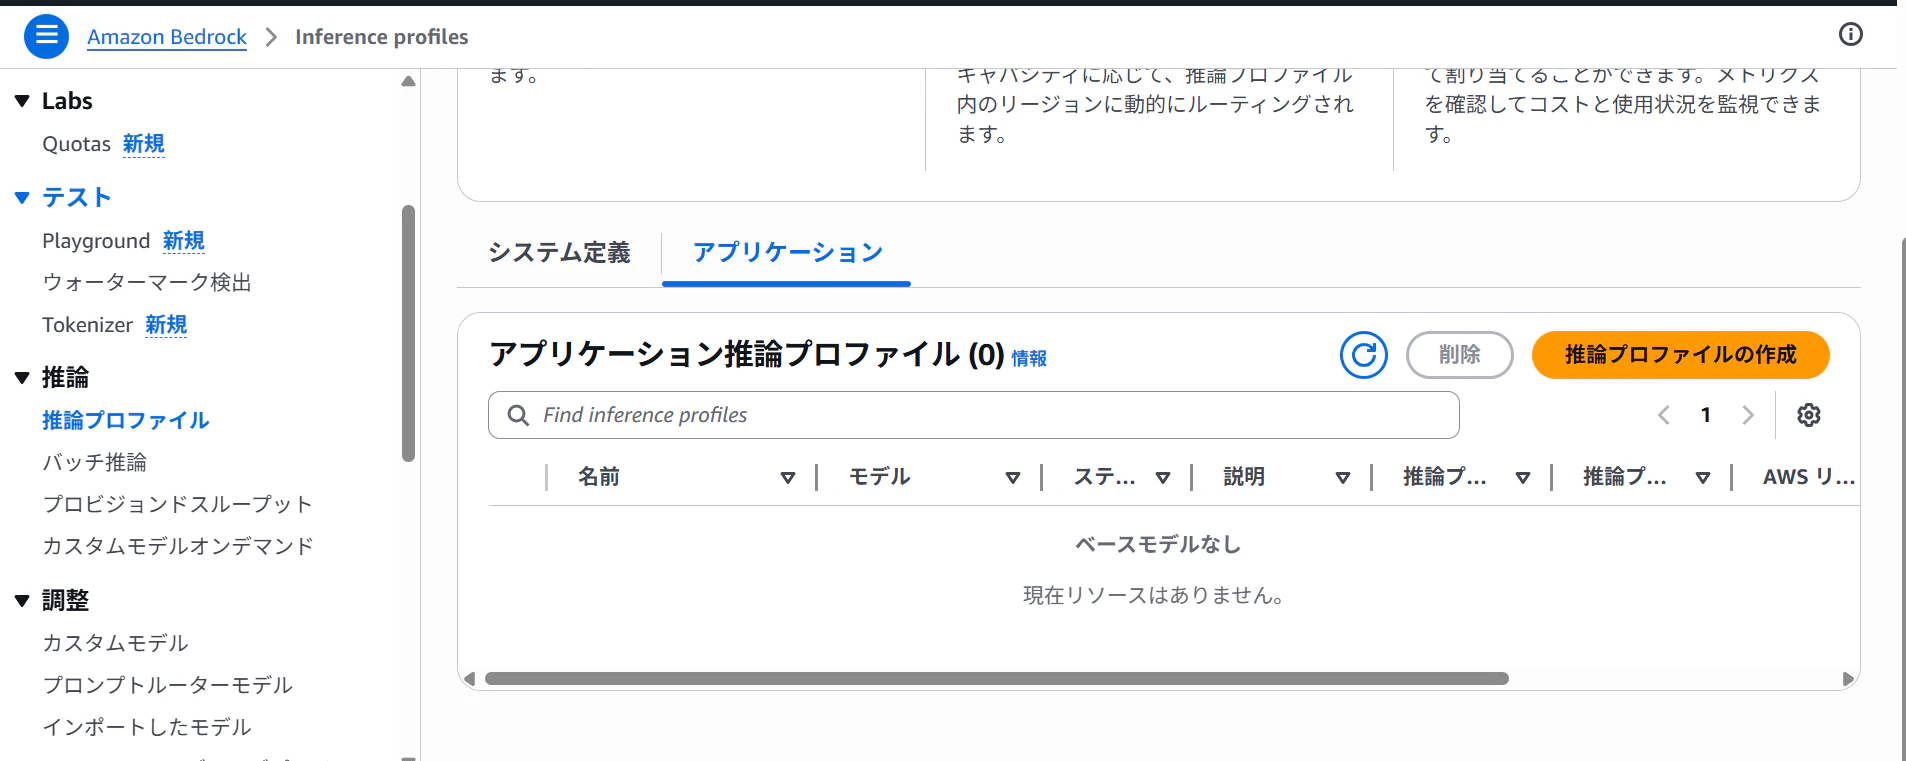
Task: Sort by ステ... status column arrow
Action: pyautogui.click(x=1163, y=478)
